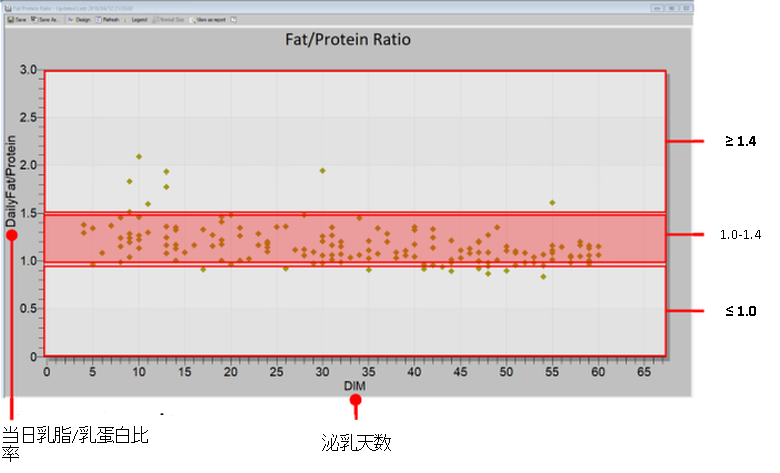Viewport: 780px width, 473px height.
Task: Open View as report
Action: click(211, 18)
